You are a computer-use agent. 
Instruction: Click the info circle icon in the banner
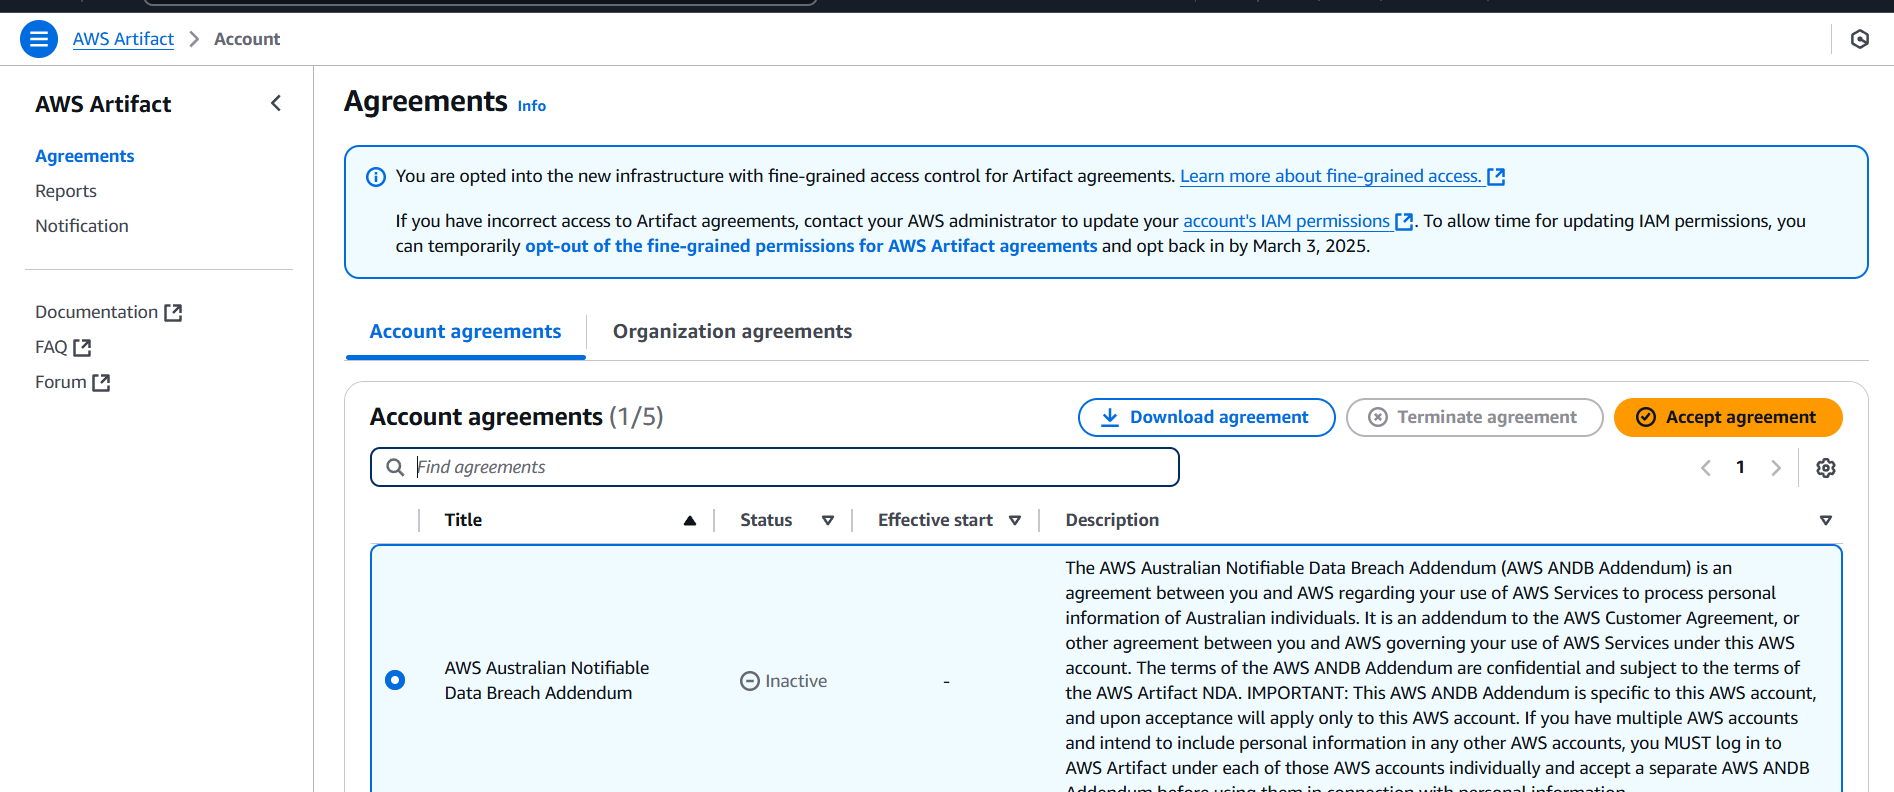pos(376,177)
